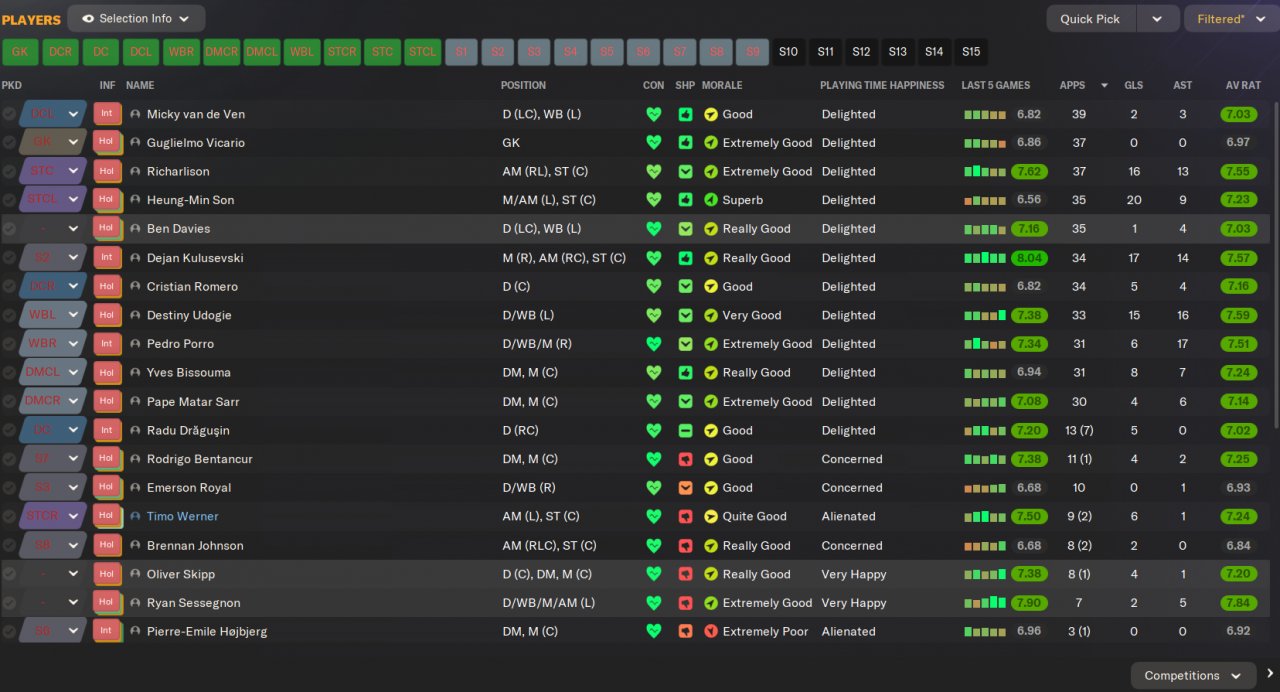Click the person icon beside Timo Werner
Screen dimensions: 1280x692
(135, 517)
